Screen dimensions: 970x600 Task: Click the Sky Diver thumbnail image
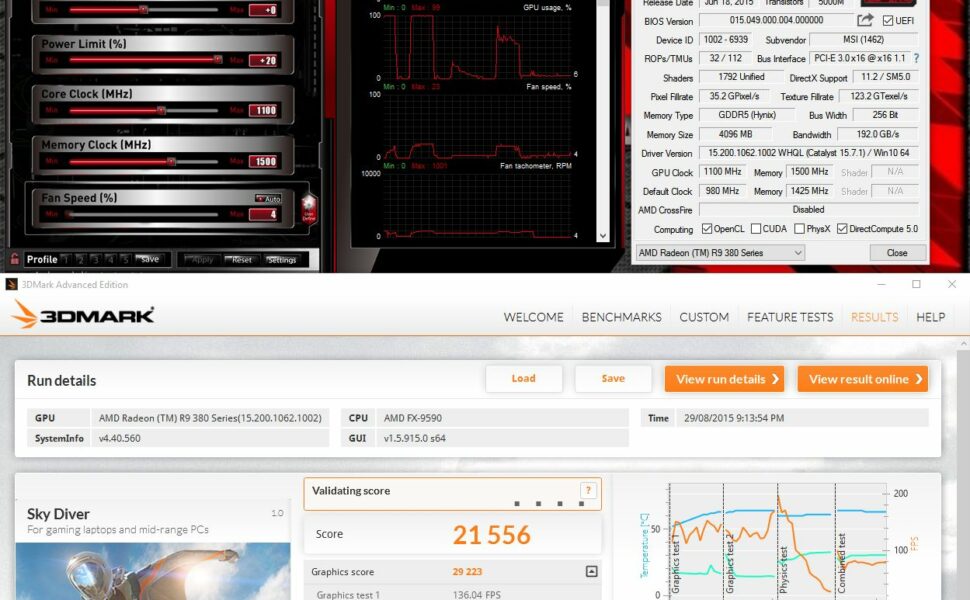[153, 572]
